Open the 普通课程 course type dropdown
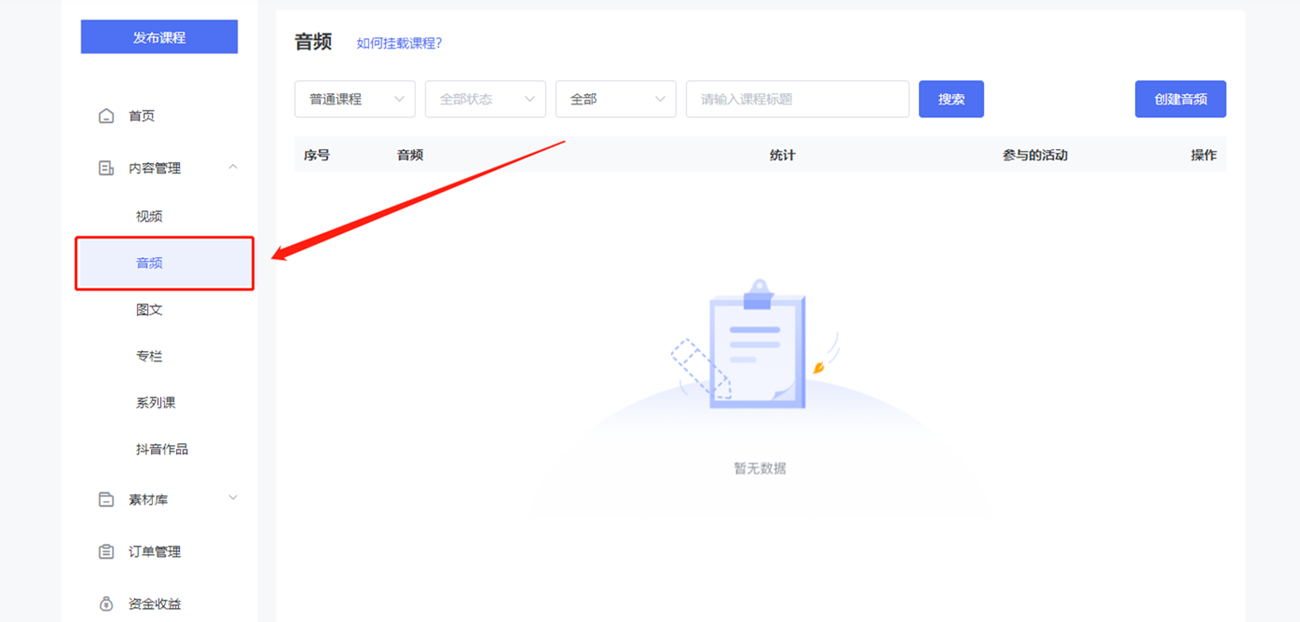This screenshot has height=622, width=1300. 354,99
